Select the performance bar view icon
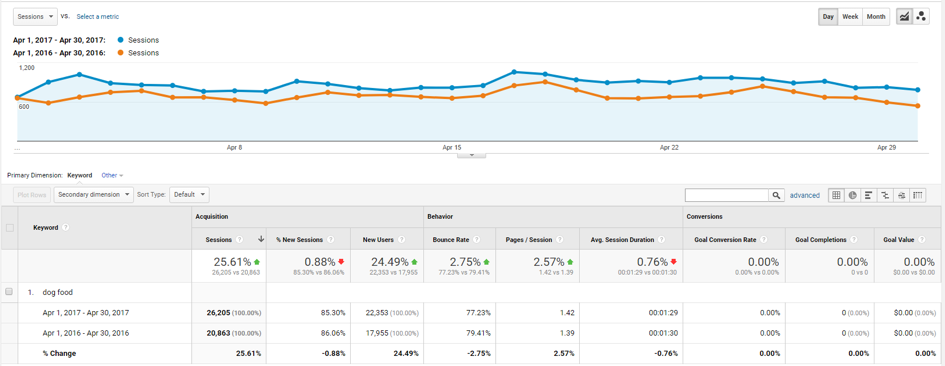The image size is (945, 366). click(868, 195)
